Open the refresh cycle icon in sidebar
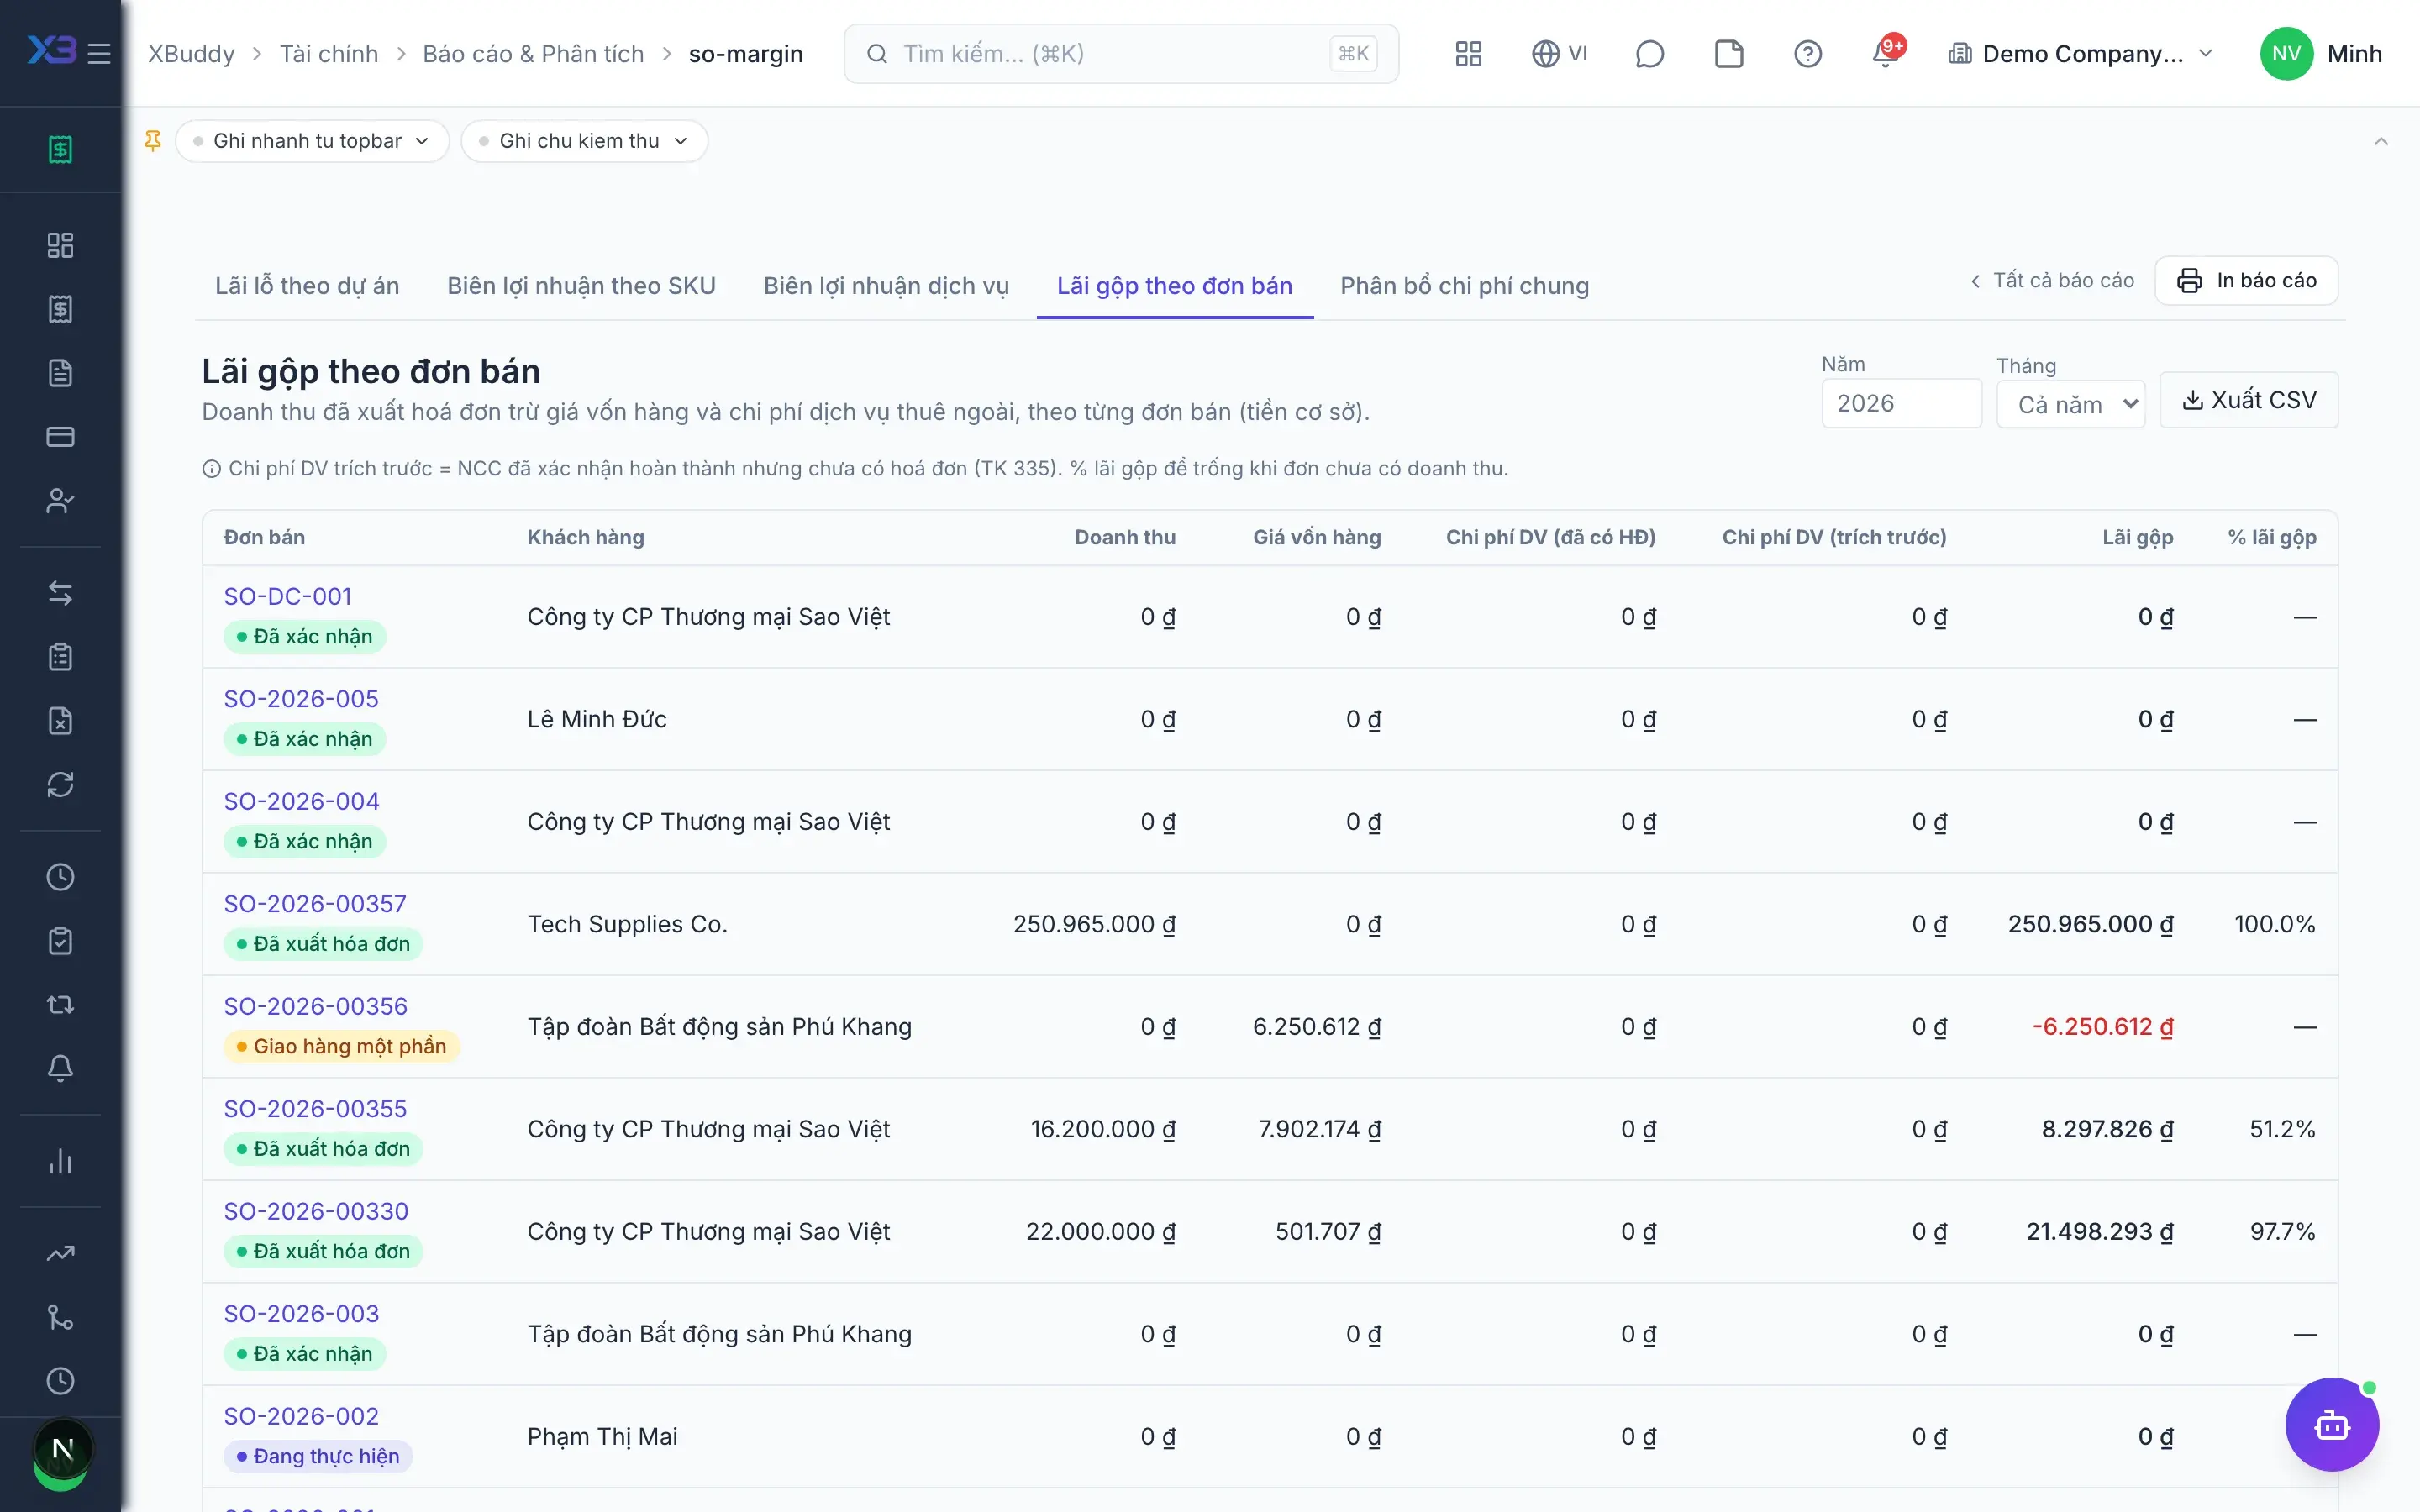 [x=60, y=785]
